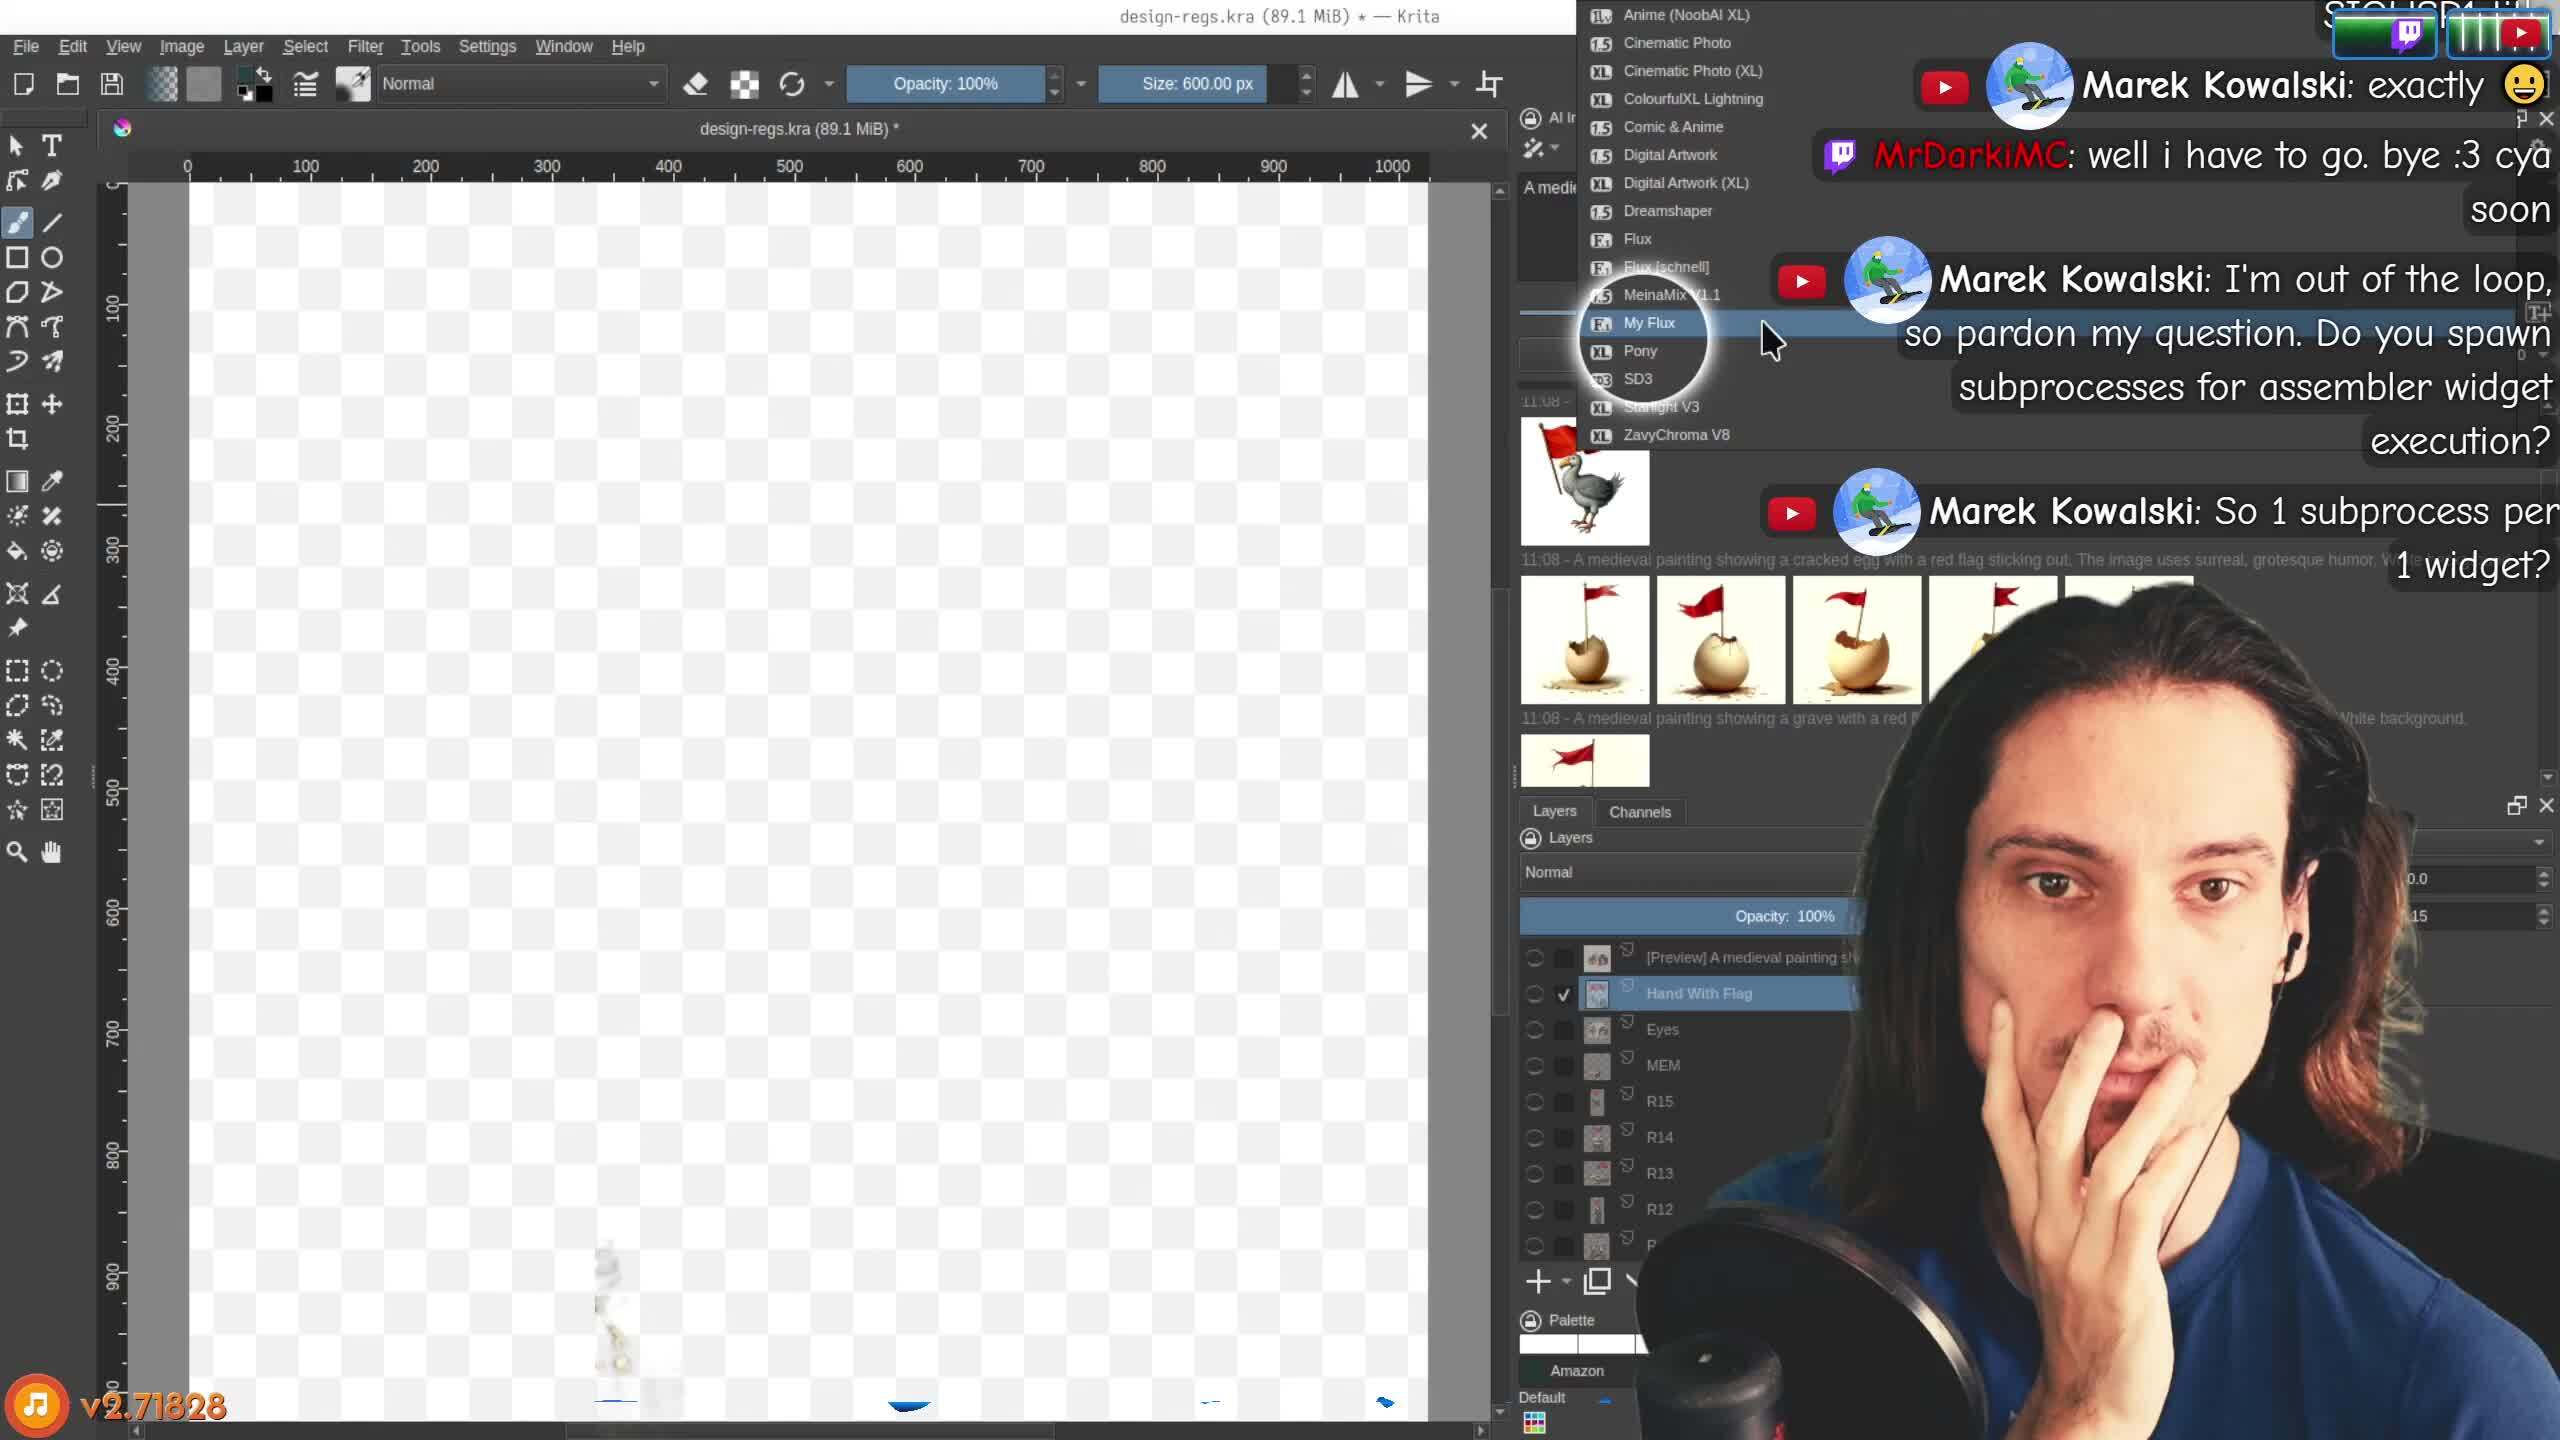Select the Ellipse shape tool

coord(52,258)
